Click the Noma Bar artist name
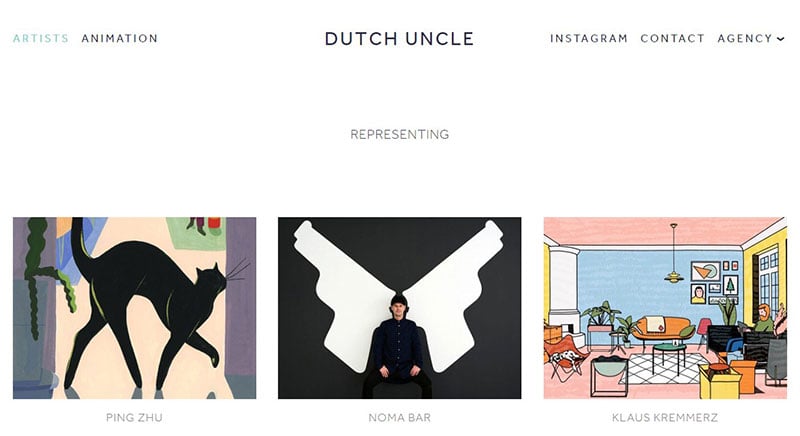Screen dimensions: 800x436 tap(399, 418)
